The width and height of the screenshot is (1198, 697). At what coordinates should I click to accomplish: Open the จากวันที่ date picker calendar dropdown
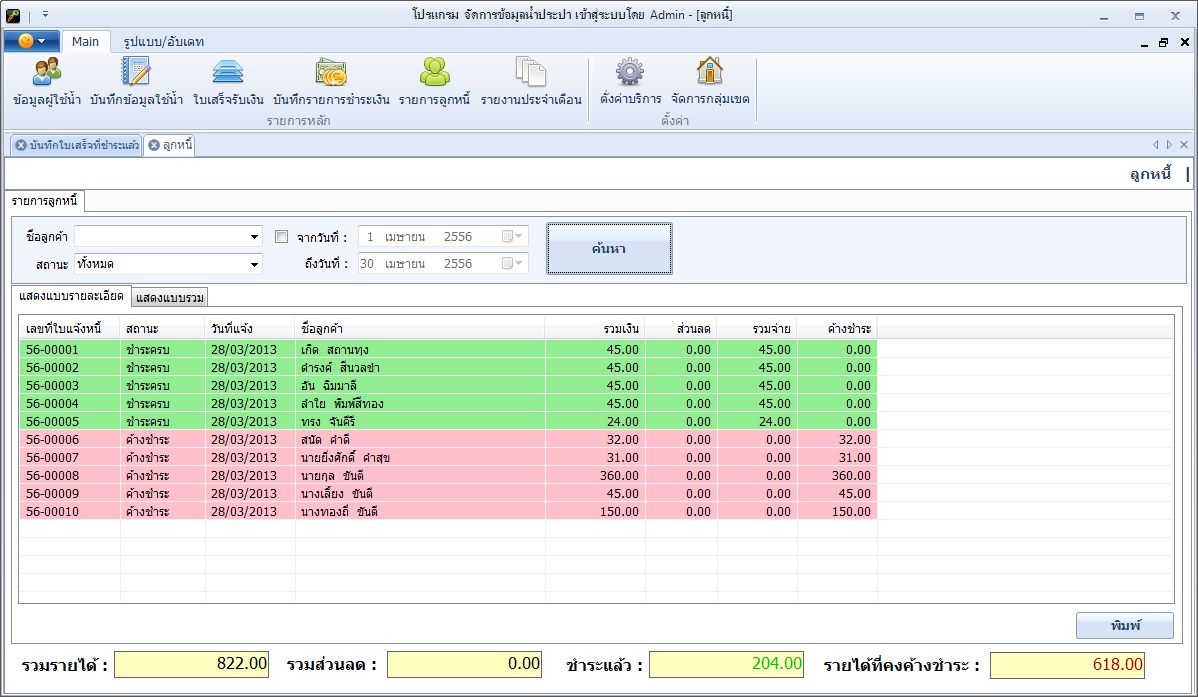tap(513, 237)
